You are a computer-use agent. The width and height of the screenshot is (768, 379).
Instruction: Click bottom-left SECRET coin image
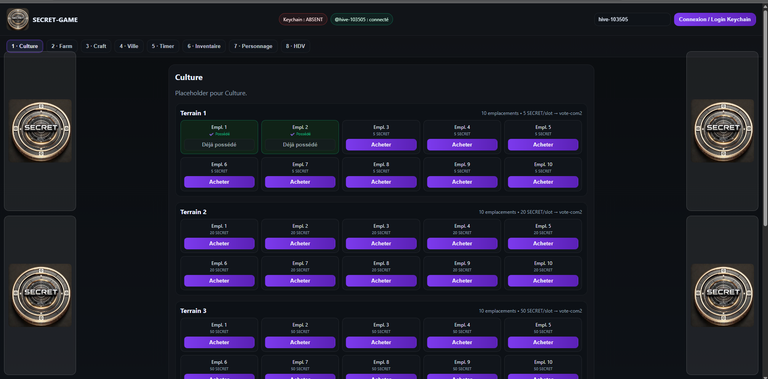point(40,295)
